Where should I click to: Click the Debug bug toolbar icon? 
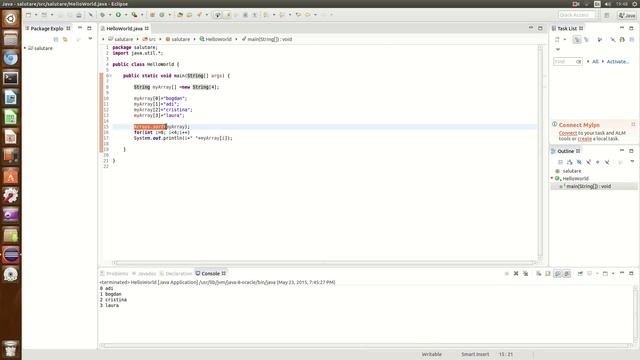[102, 15]
